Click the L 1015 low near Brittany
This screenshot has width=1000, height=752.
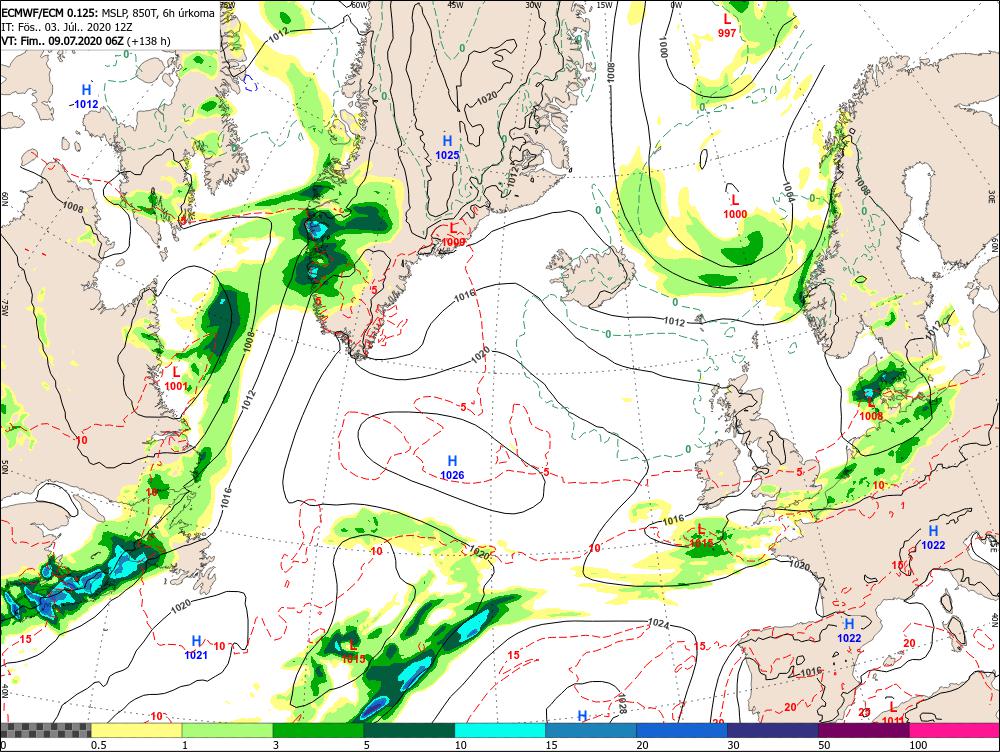point(702,536)
